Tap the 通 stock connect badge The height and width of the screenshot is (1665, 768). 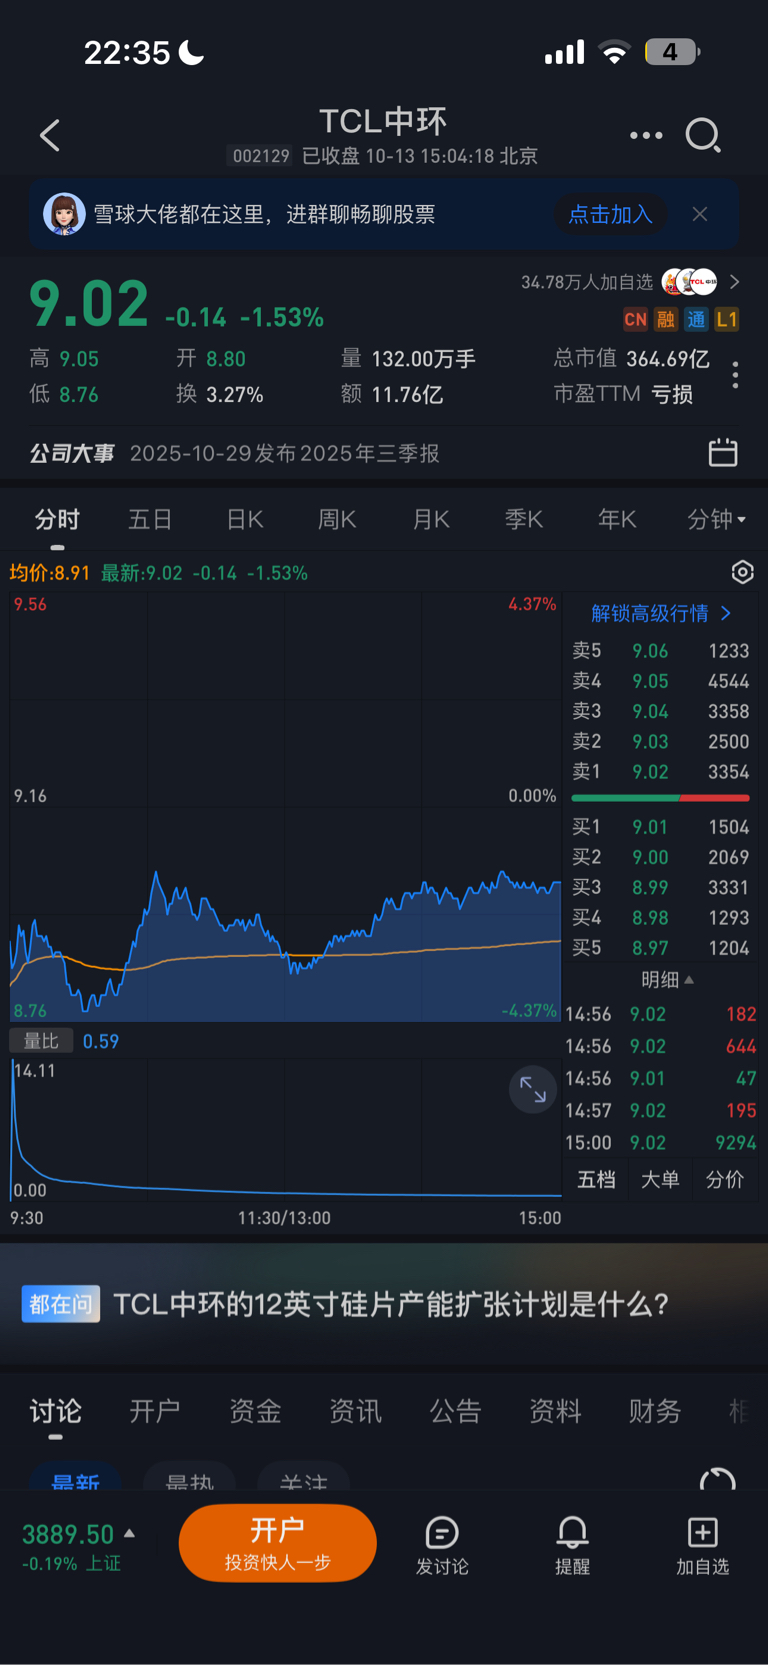point(696,320)
